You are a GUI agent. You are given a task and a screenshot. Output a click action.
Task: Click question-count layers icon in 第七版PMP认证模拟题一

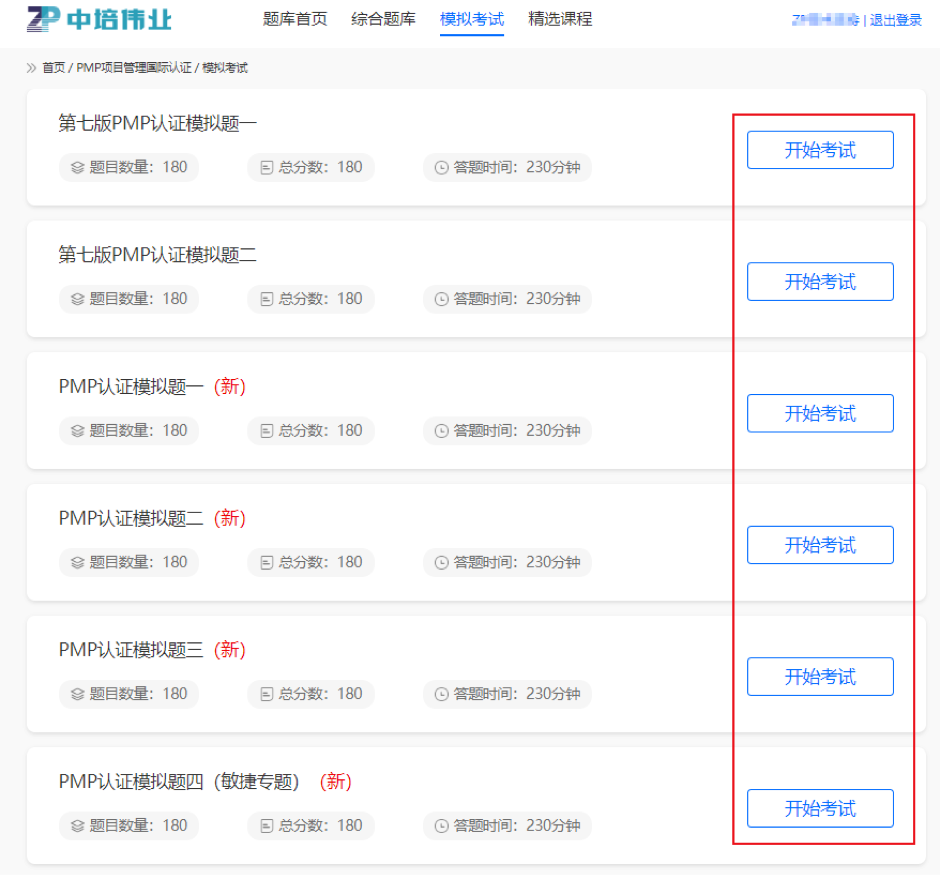(77, 168)
